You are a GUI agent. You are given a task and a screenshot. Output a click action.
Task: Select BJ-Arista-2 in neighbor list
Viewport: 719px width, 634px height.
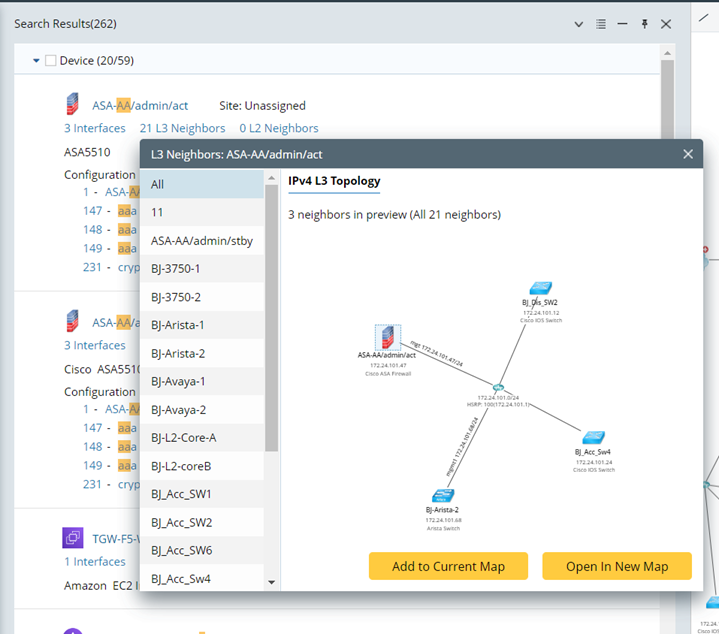pyautogui.click(x=202, y=353)
